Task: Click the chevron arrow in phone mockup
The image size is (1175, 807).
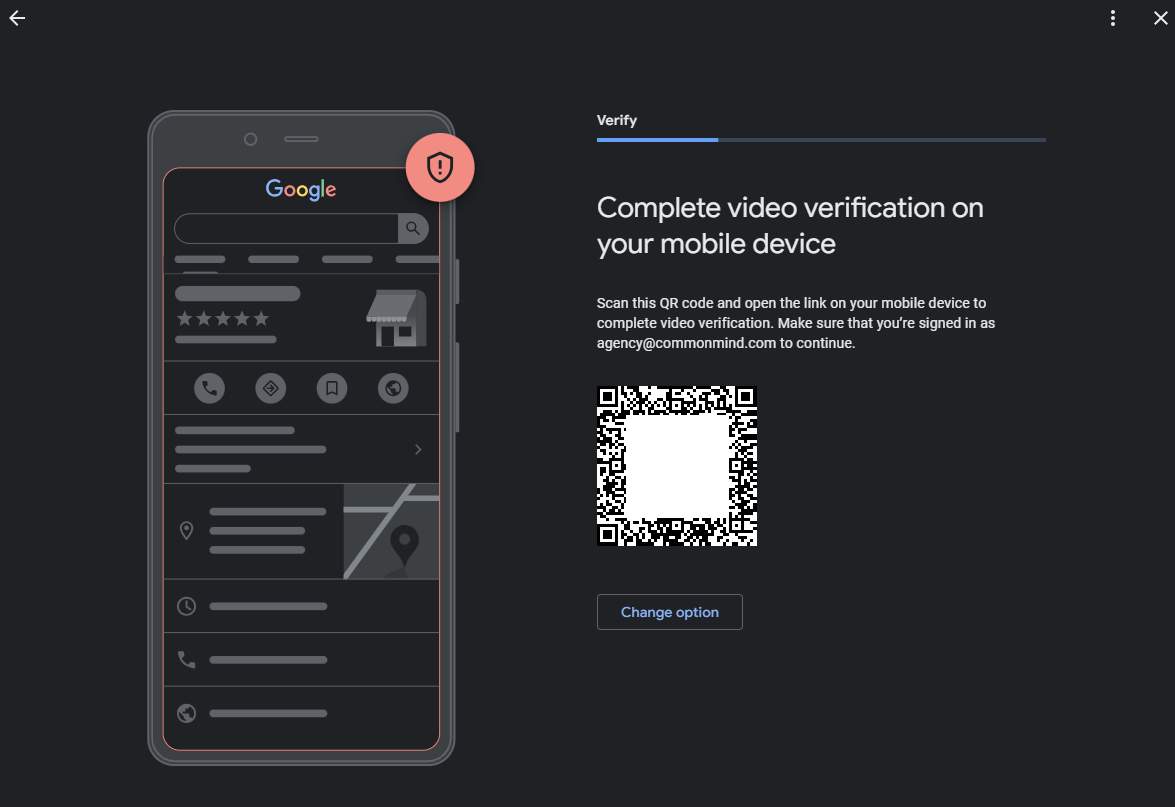Action: click(418, 450)
